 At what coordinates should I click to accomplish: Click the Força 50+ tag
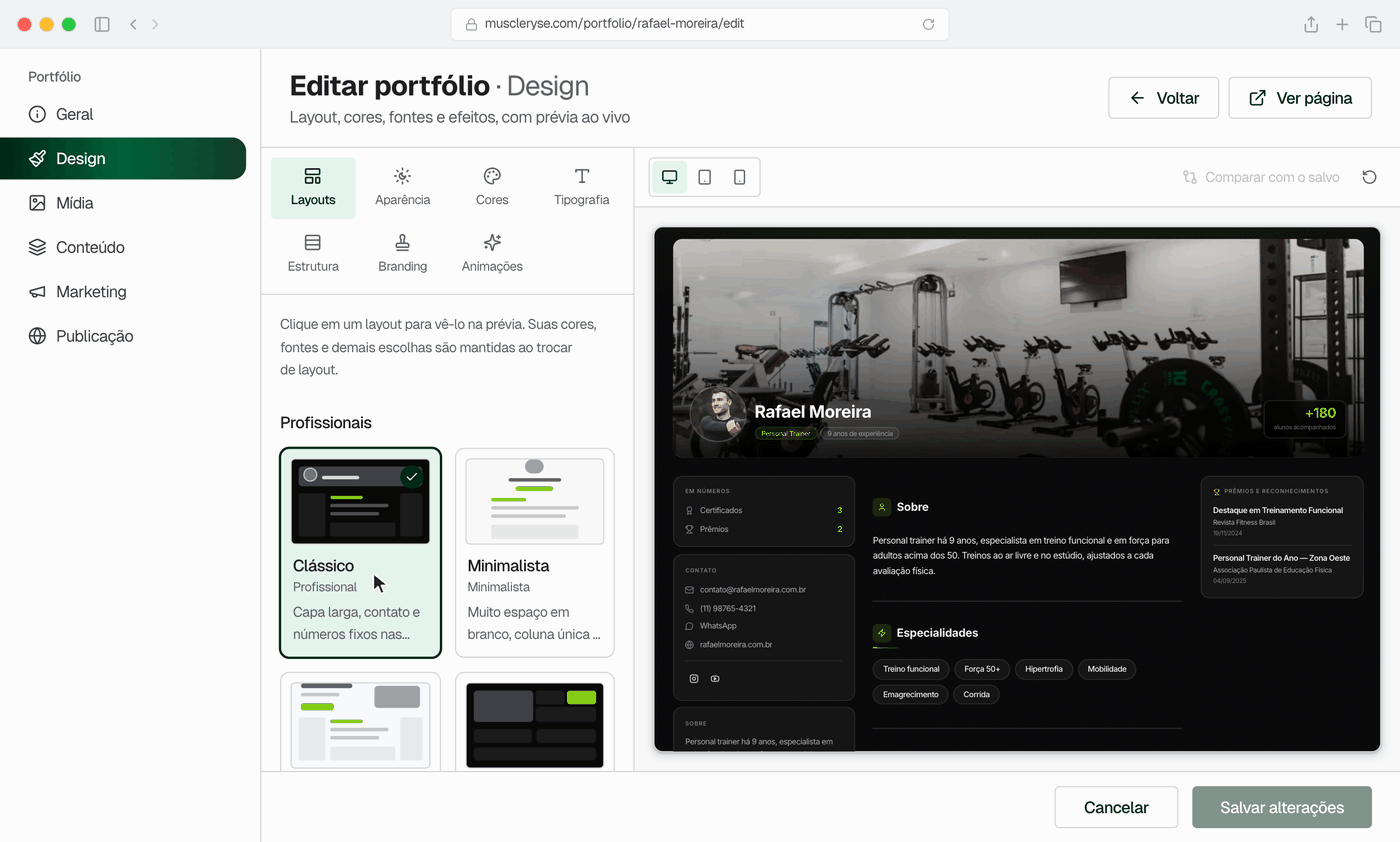click(x=982, y=669)
